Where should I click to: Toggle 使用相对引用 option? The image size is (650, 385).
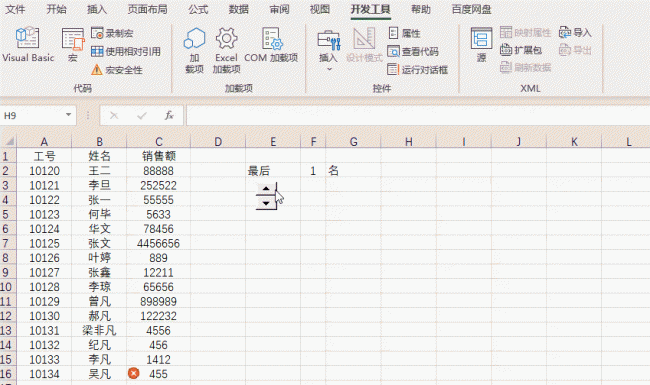point(126,51)
